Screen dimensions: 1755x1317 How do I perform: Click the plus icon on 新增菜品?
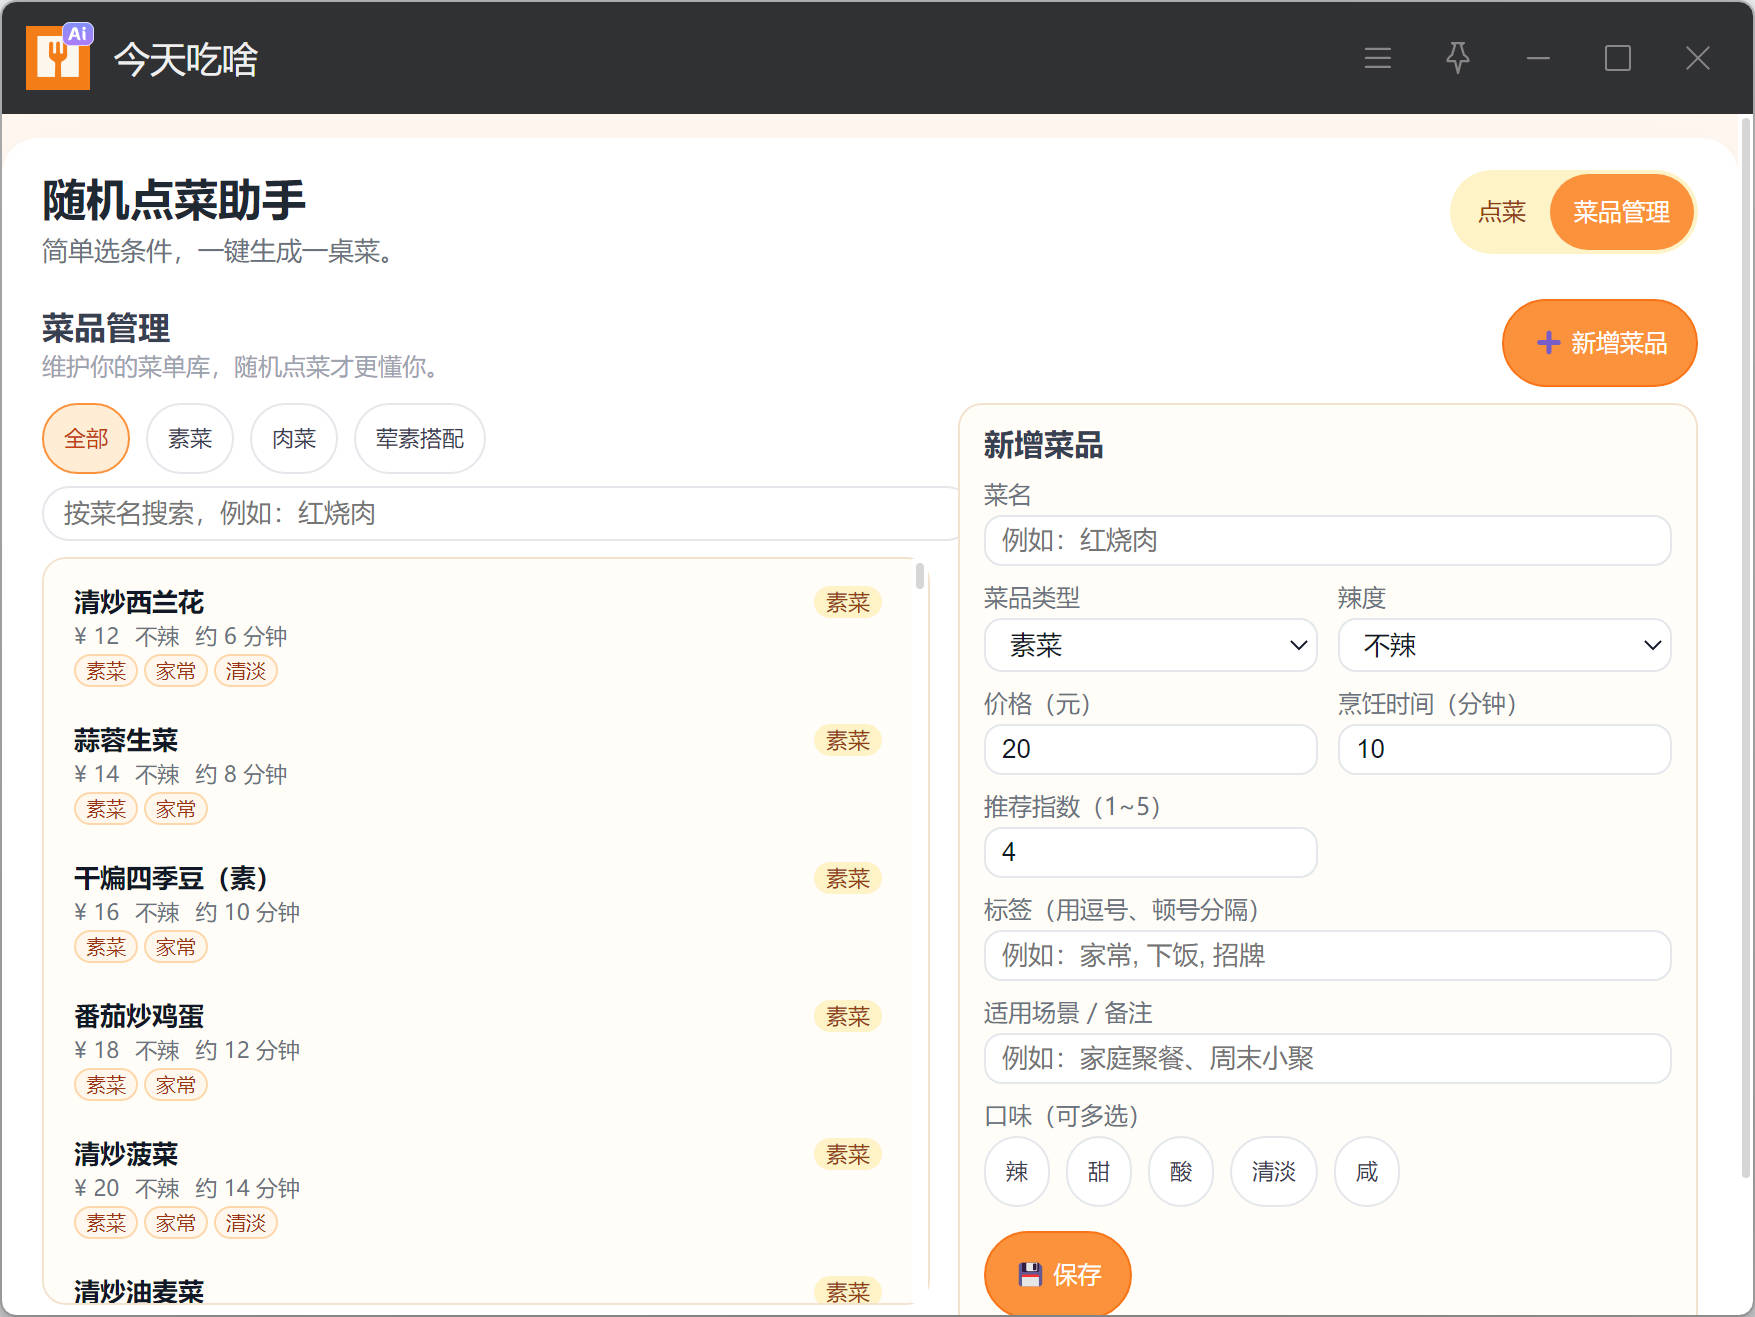tap(1548, 343)
